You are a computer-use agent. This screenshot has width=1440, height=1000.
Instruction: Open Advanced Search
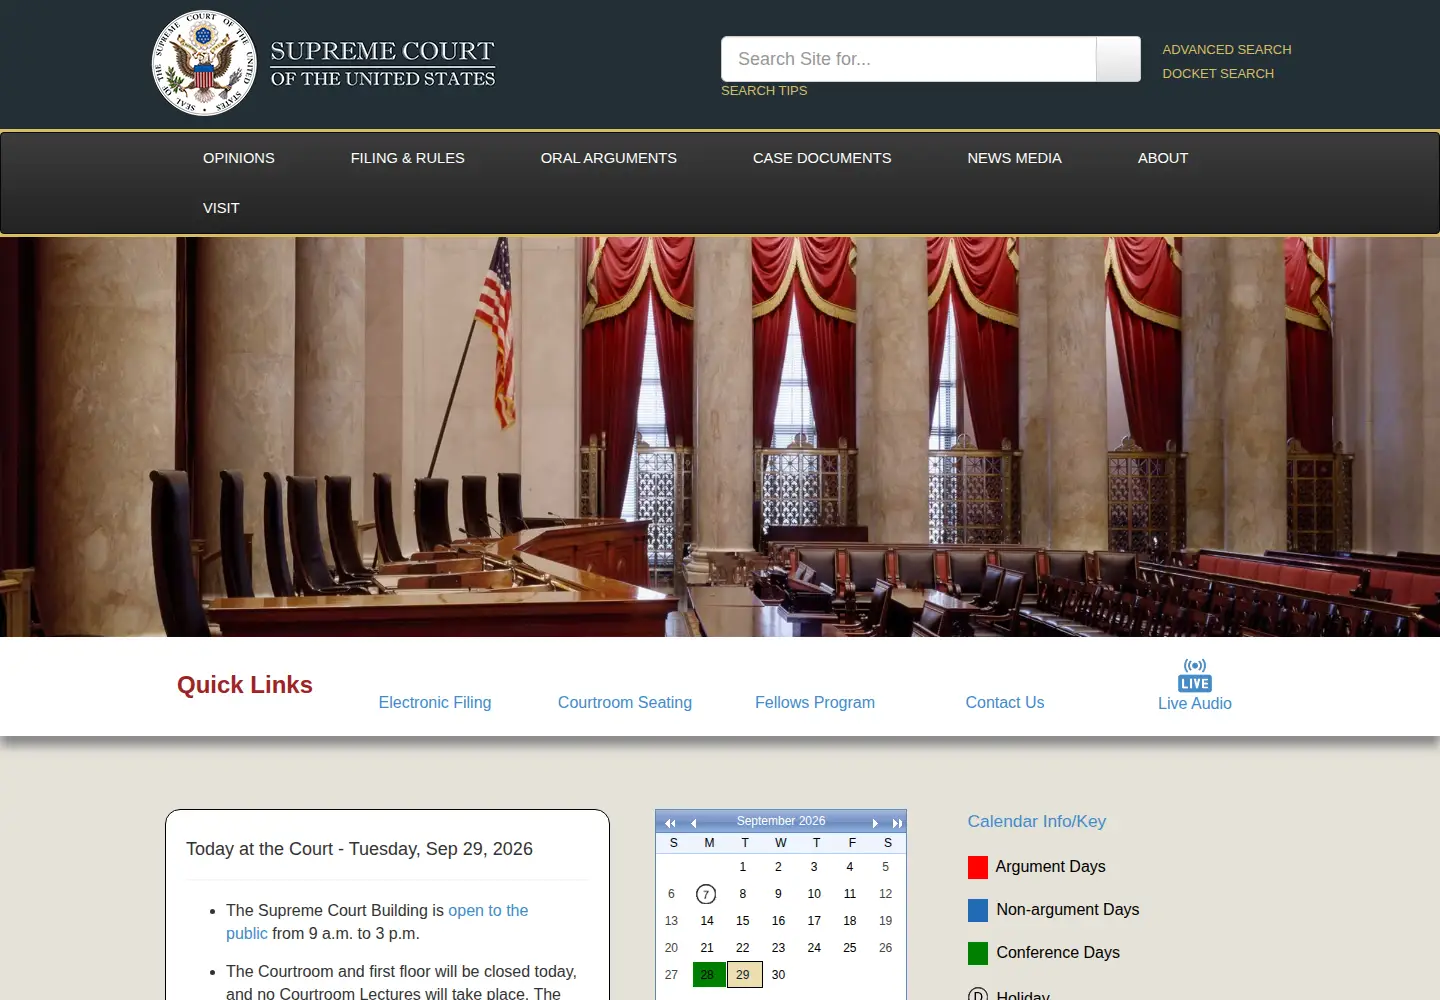(x=1226, y=49)
